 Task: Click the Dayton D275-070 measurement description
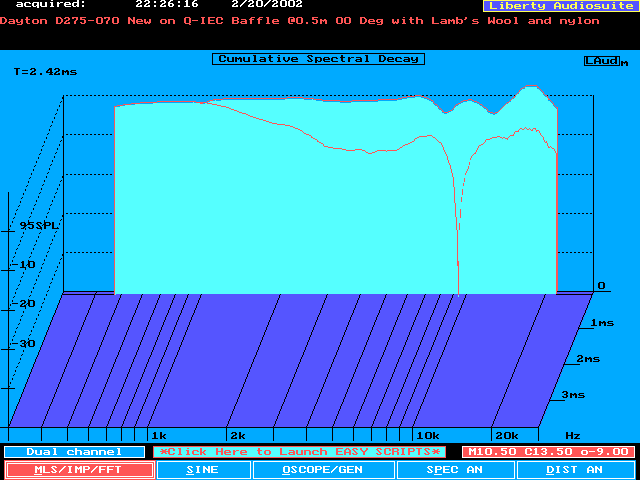(300, 21)
